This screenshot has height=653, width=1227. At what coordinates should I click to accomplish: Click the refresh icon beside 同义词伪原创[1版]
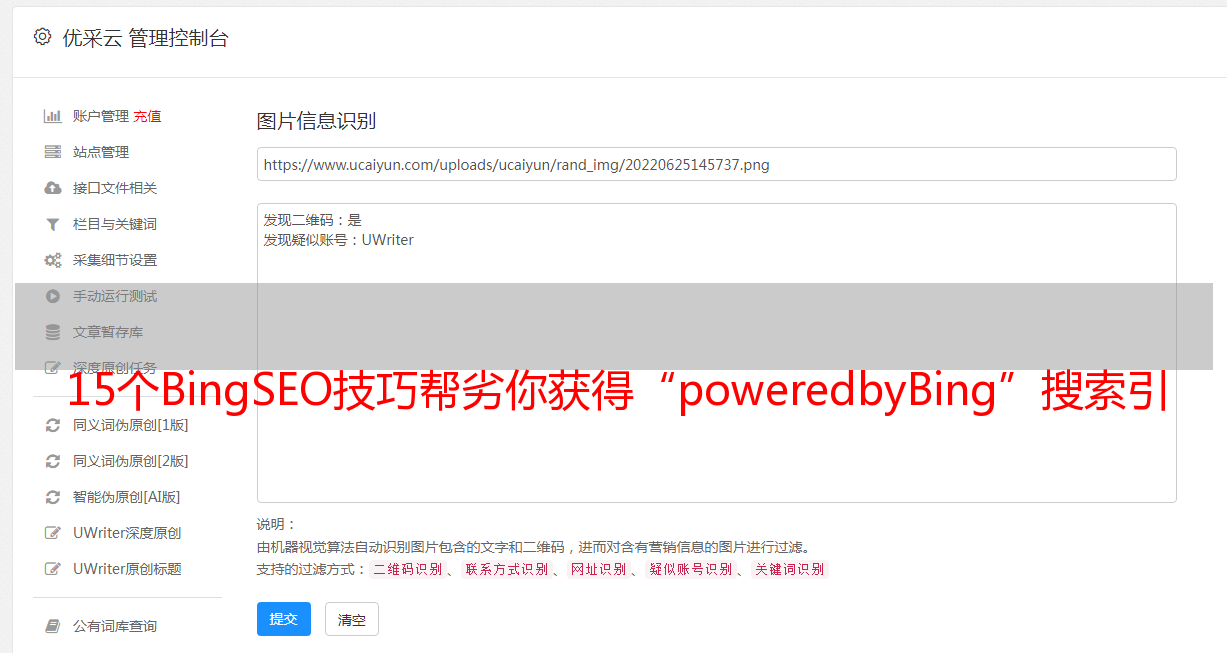click(x=53, y=425)
